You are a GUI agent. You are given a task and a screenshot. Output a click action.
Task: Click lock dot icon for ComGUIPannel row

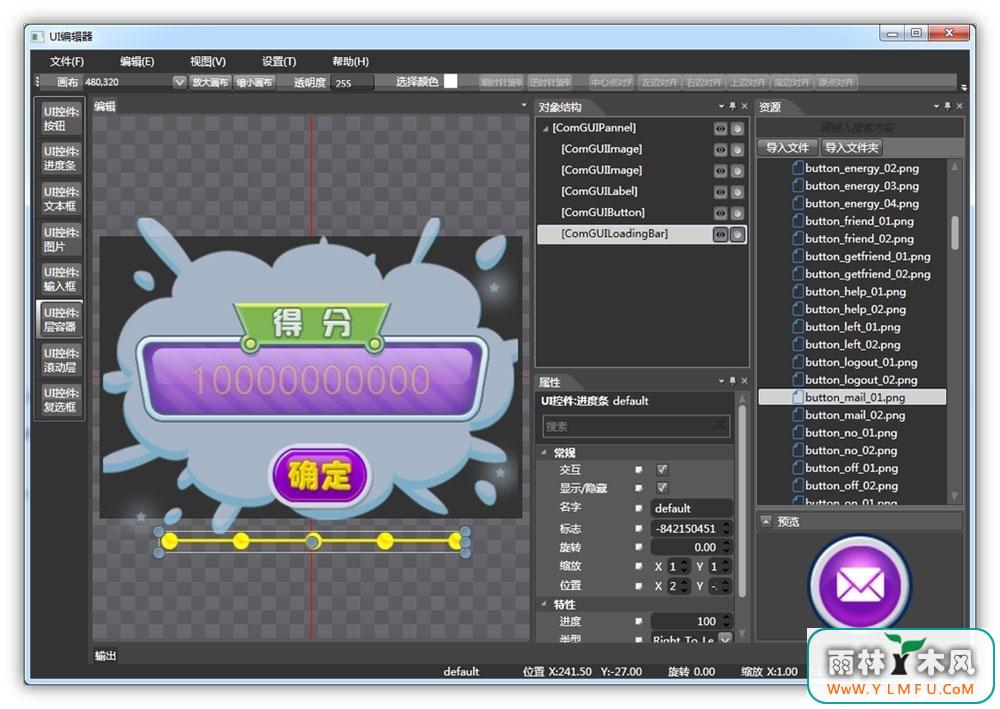[x=737, y=128]
